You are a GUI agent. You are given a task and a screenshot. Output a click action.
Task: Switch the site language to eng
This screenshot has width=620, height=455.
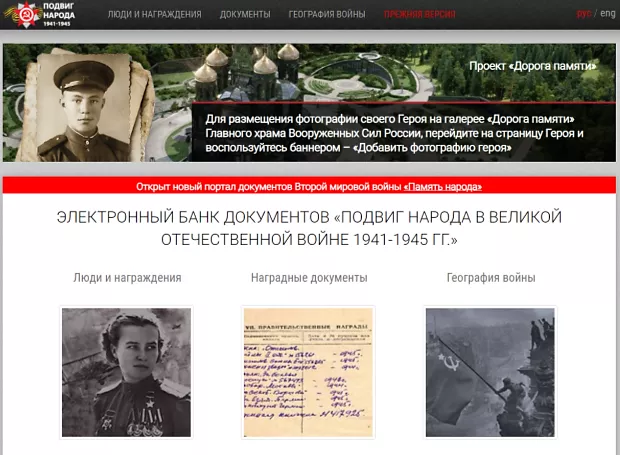pos(608,13)
